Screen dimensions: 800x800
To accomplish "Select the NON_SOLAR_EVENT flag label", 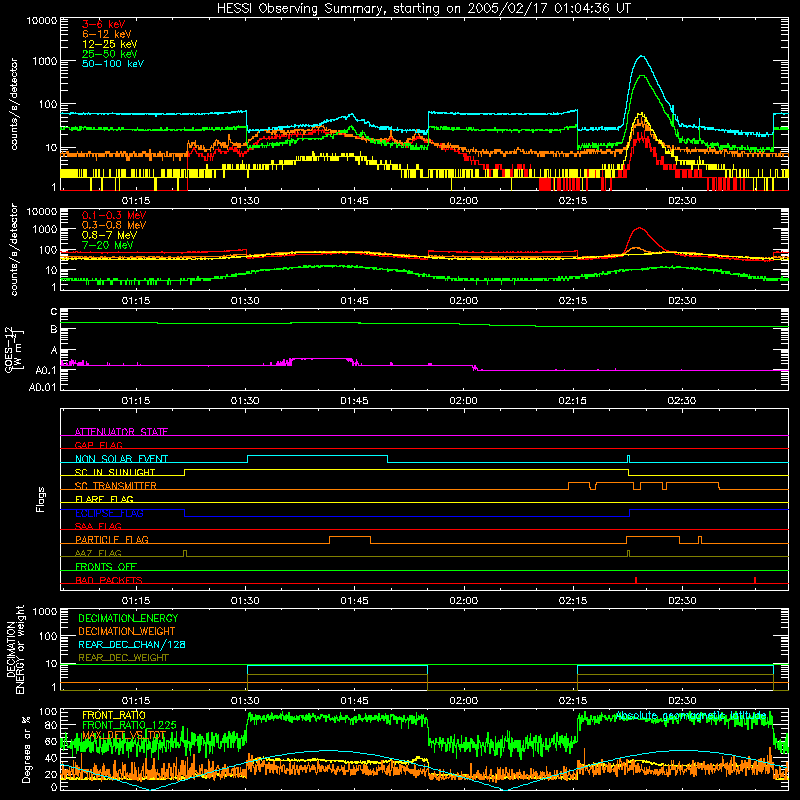I will [121, 459].
